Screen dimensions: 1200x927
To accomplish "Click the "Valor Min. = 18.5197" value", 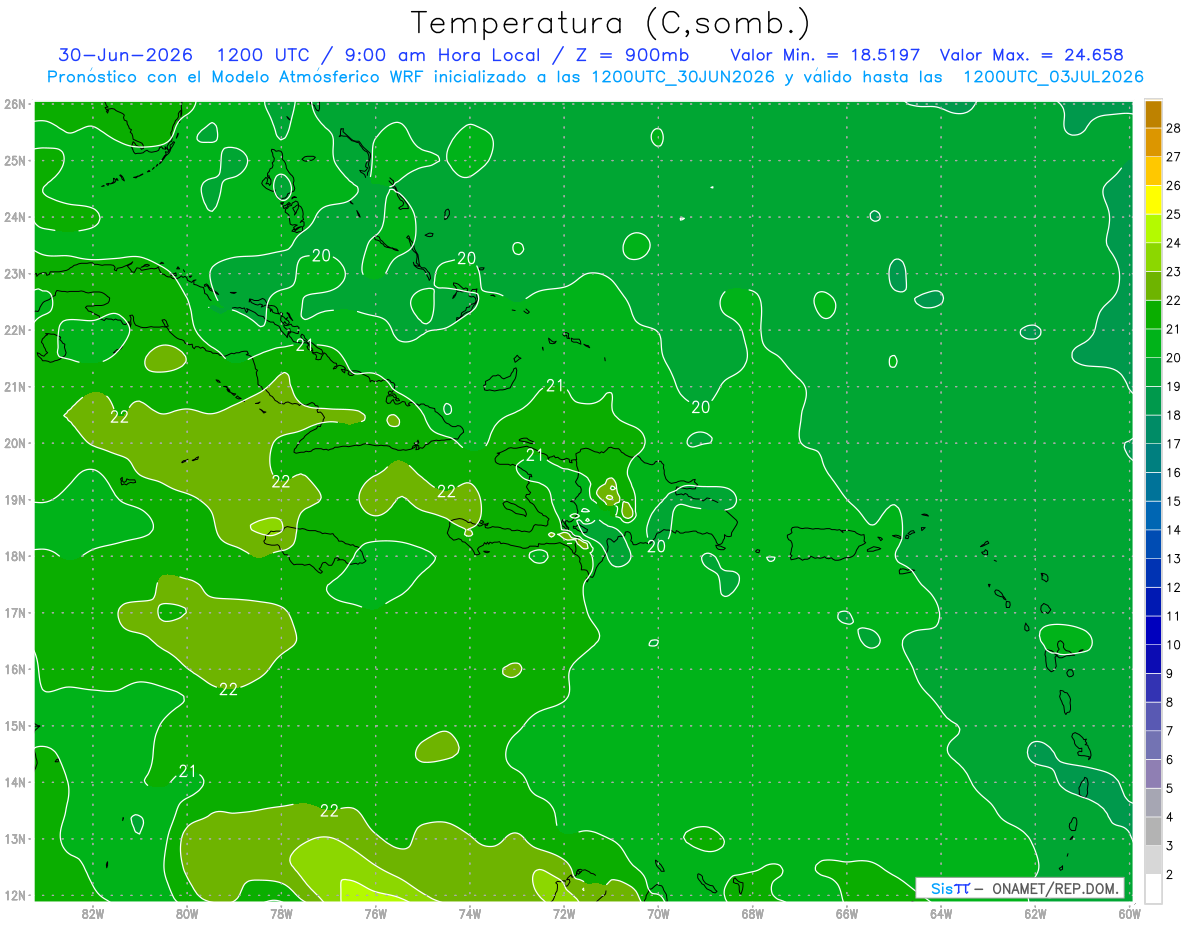I will point(825,55).
